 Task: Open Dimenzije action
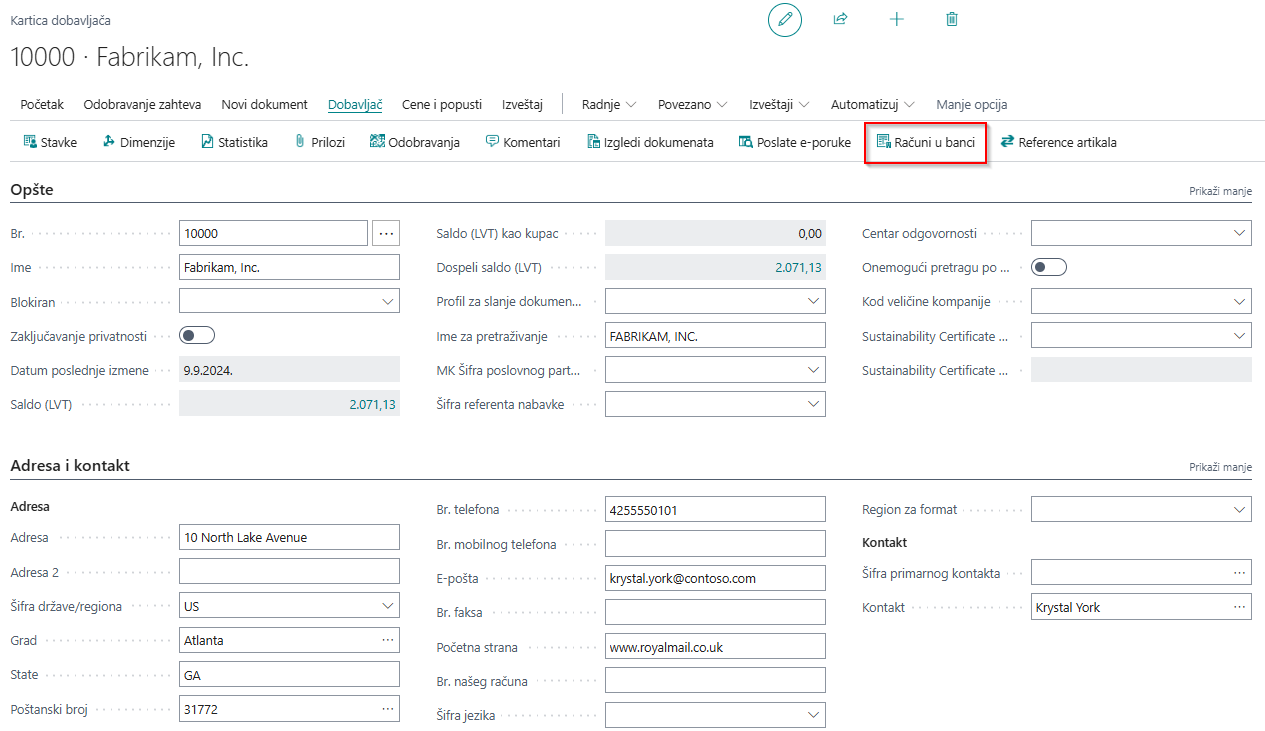[138, 143]
